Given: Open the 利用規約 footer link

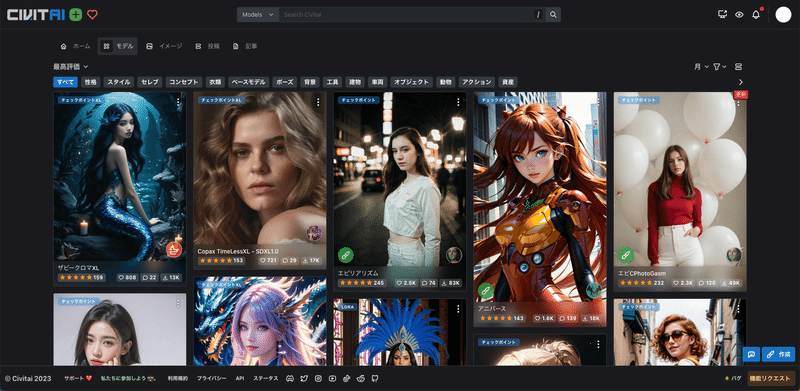Looking at the screenshot, I should tap(178, 379).
